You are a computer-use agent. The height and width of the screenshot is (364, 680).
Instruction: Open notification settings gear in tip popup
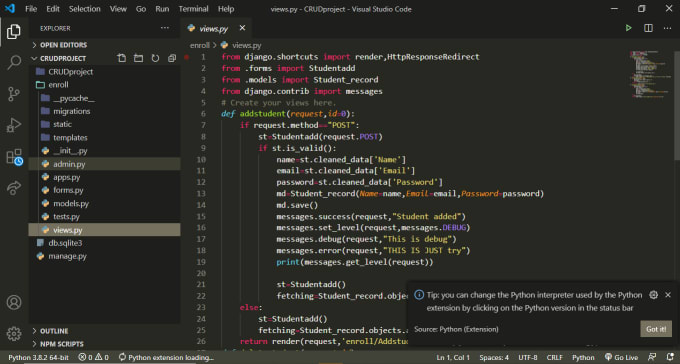pyautogui.click(x=654, y=295)
